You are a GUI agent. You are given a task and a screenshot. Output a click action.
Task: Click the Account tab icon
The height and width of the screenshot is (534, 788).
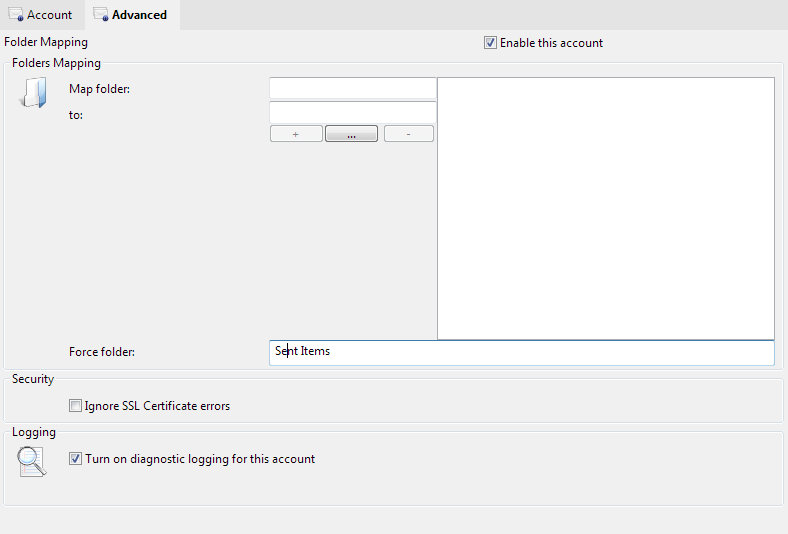point(16,15)
